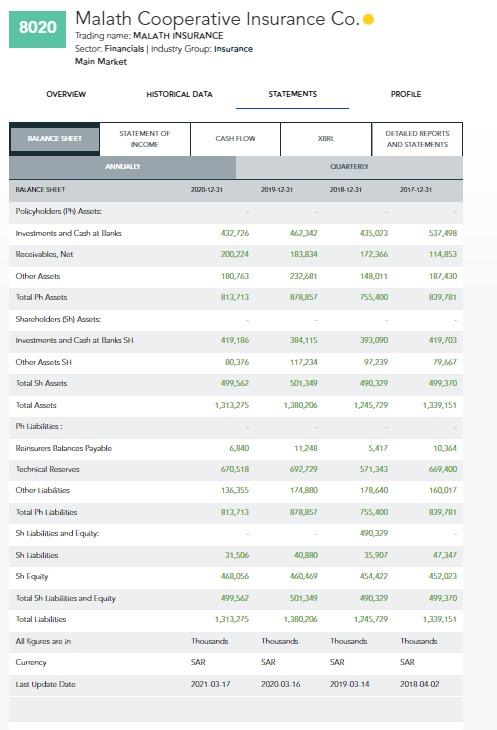
Task: Click the value 452,023
Action: (443, 576)
